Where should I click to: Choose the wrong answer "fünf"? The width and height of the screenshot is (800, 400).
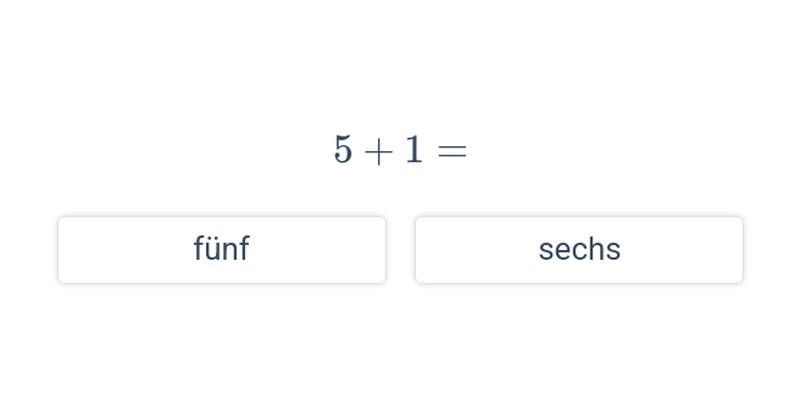[x=221, y=250]
